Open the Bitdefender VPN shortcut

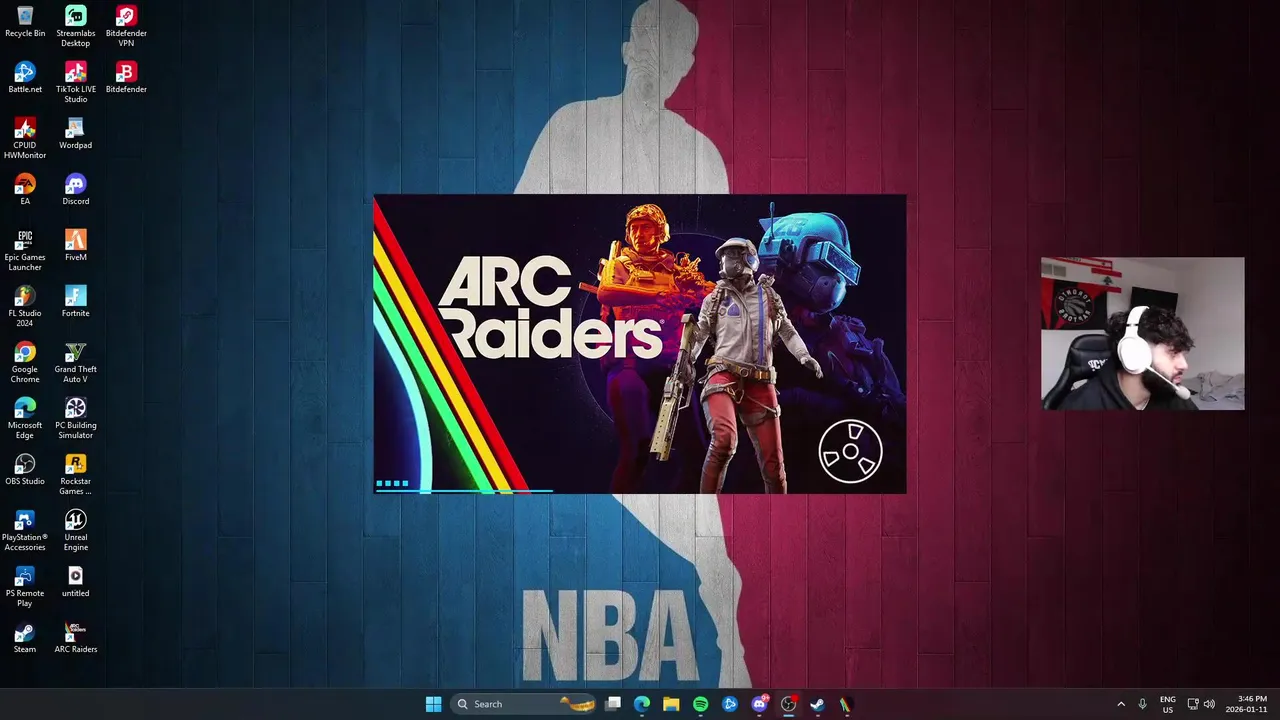[x=126, y=26]
